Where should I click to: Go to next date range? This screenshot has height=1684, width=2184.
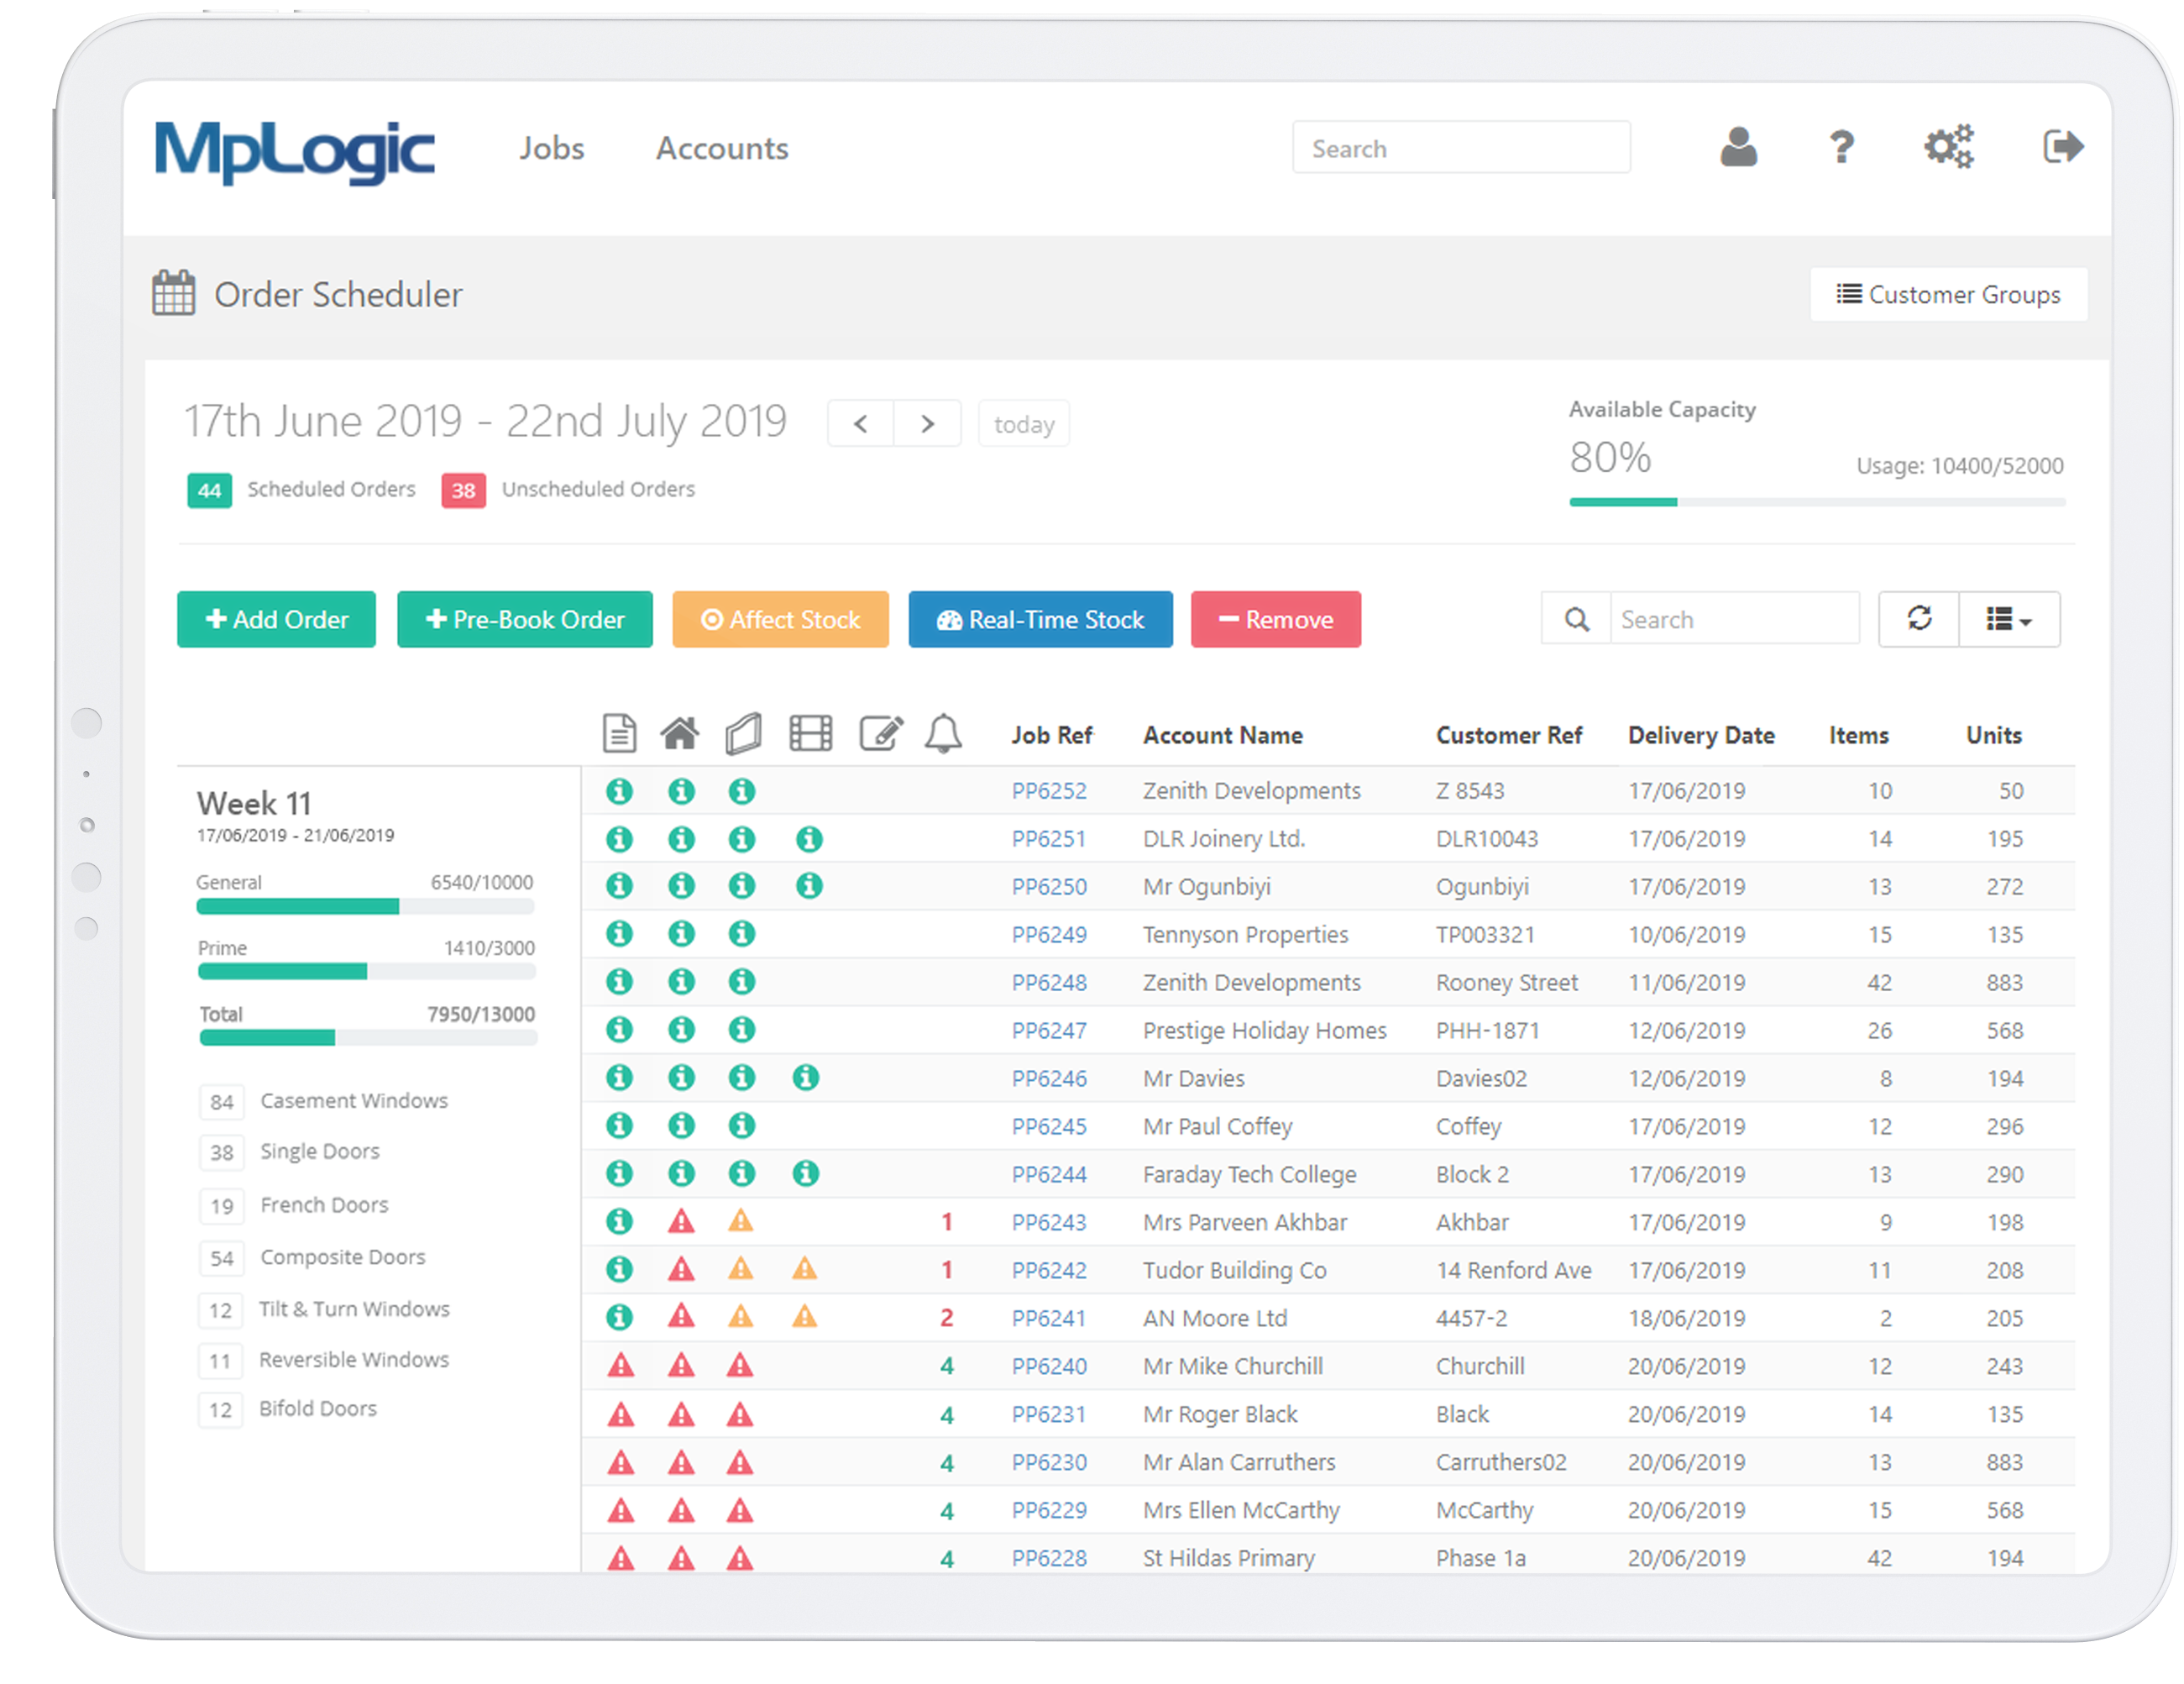coord(927,424)
